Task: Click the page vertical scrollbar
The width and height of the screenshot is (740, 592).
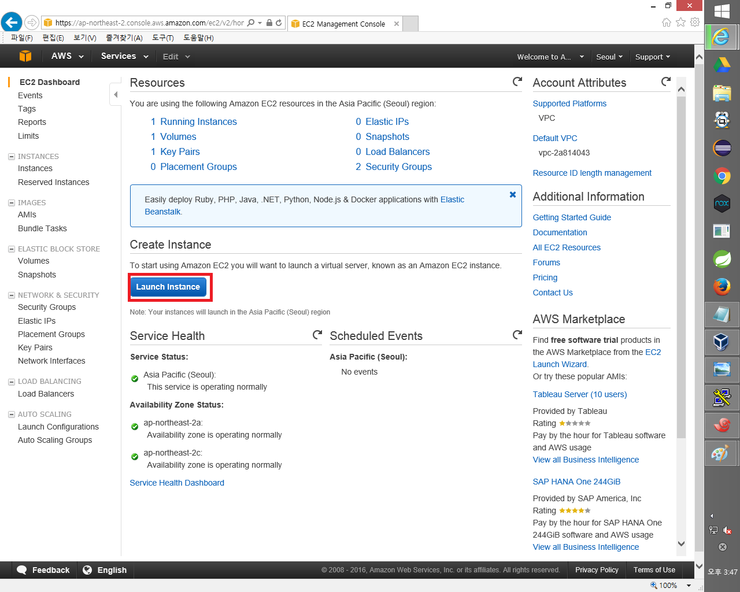Action: 681,300
